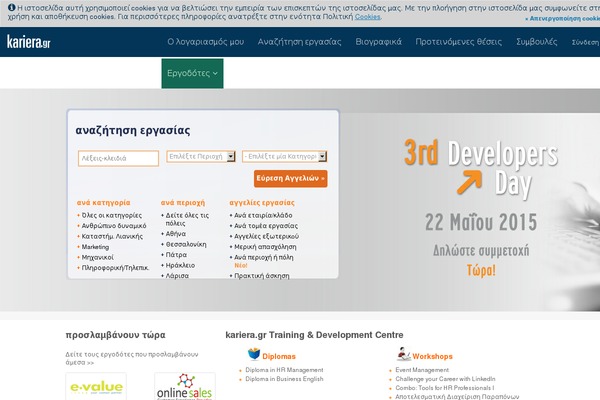Open Ανά περιοχή ή πόλη link
Image resolution: width=600 pixels, height=400 pixels.
pyautogui.click(x=264, y=257)
